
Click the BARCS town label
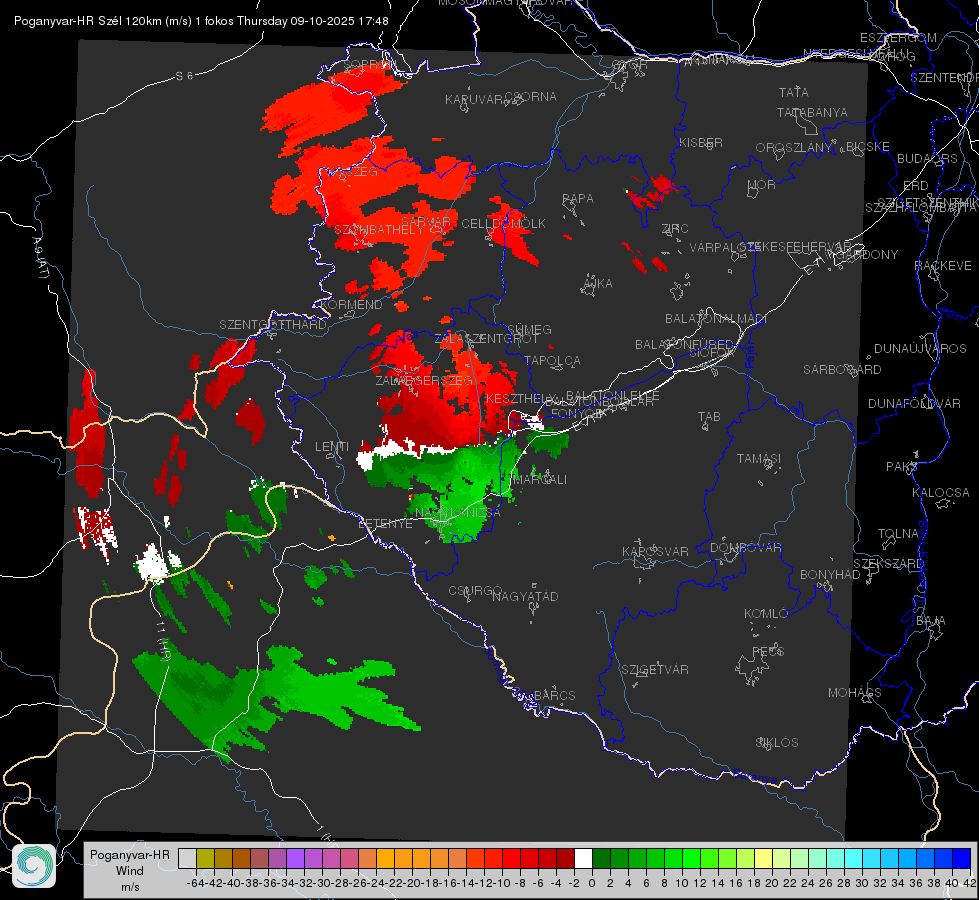coord(554,695)
